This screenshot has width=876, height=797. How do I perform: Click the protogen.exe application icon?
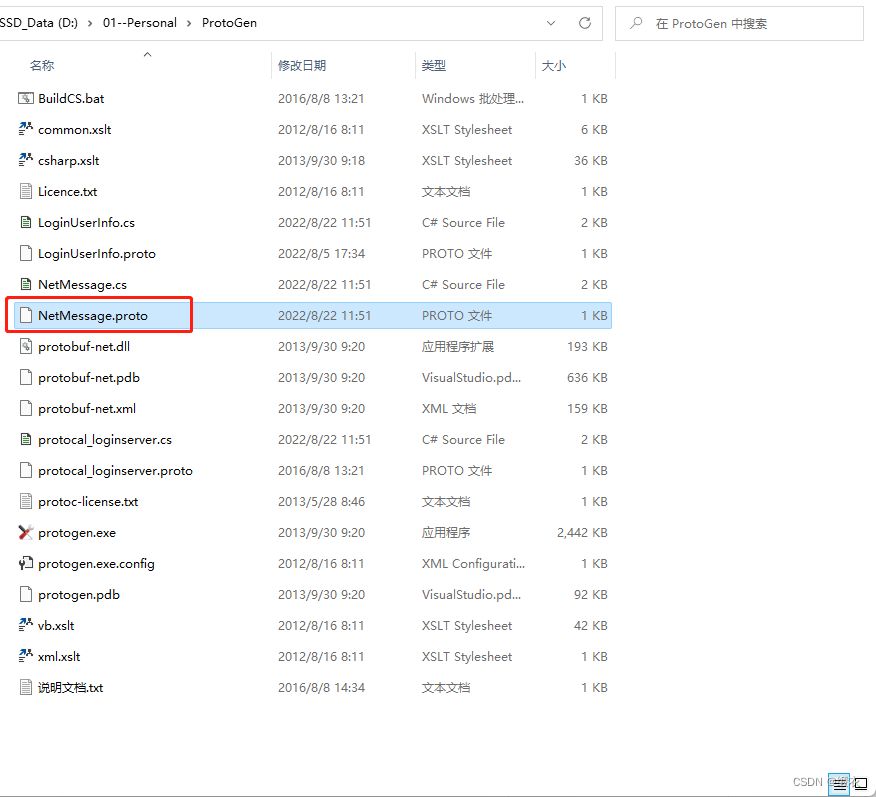click(x=24, y=532)
